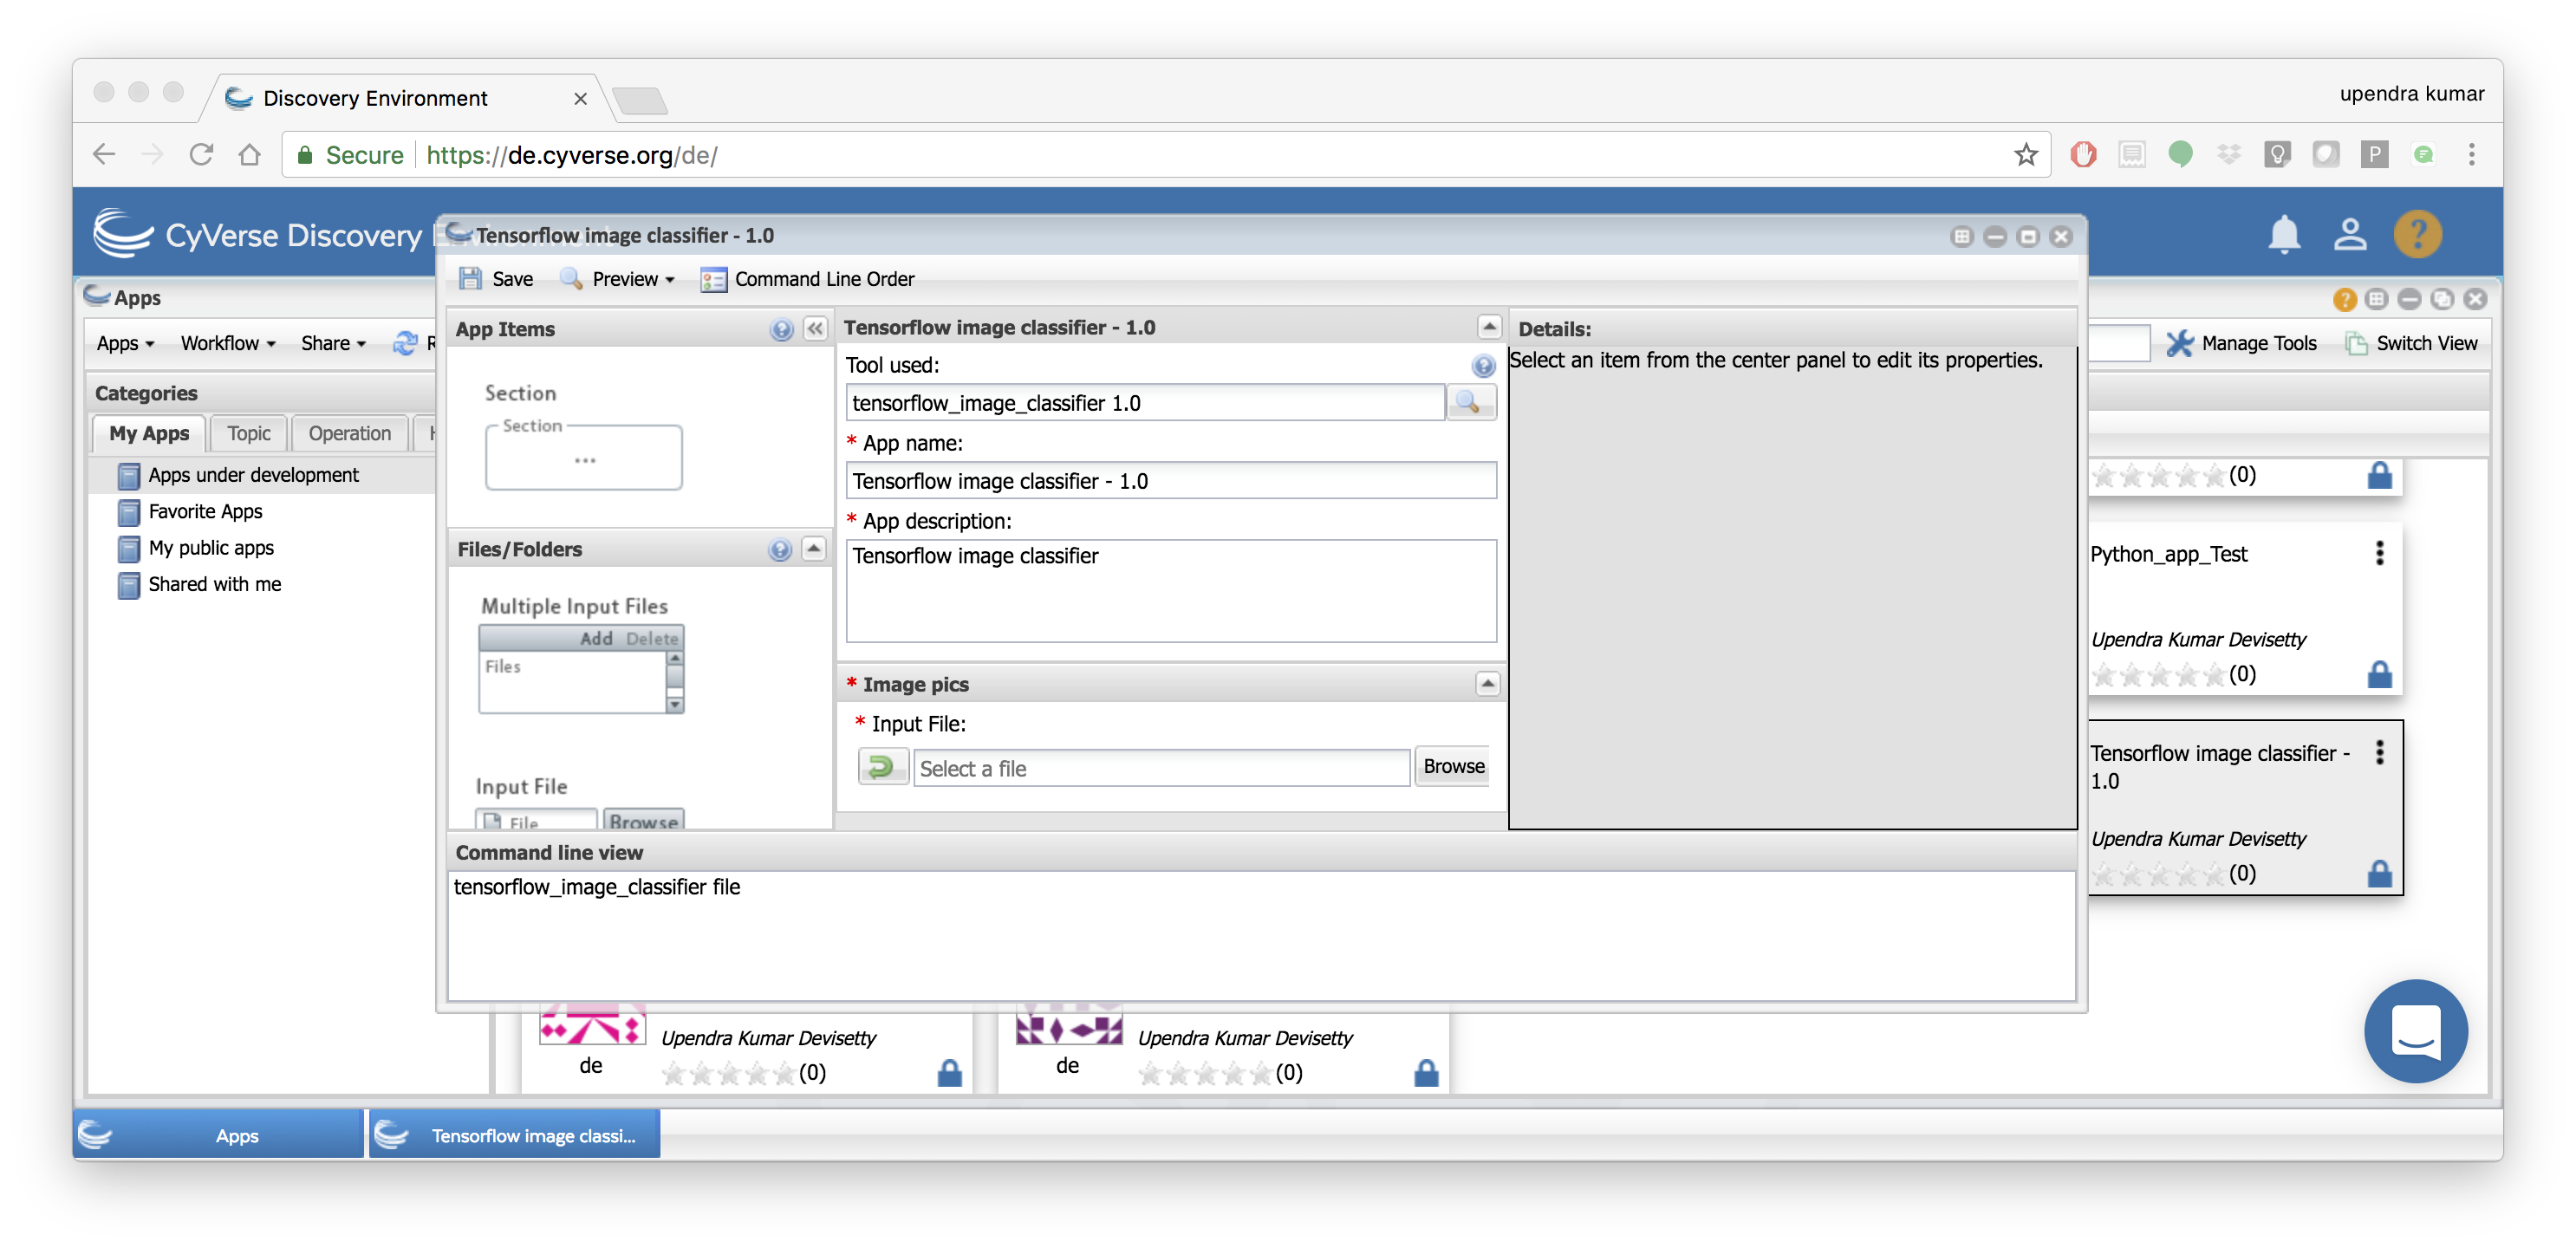Screen dimensions: 2576x1248
Task: Click the browser reload icon
Action: click(x=201, y=154)
